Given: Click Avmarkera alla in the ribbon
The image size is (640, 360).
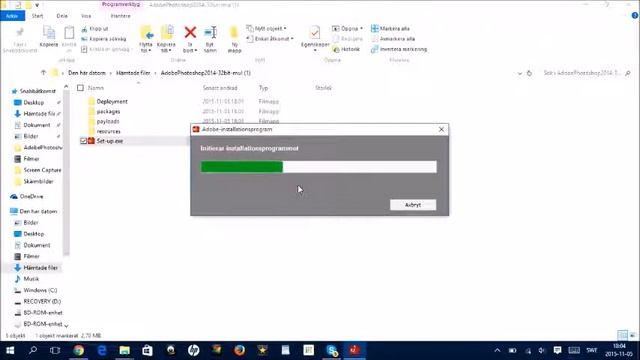Looking at the screenshot, I should coord(393,39).
